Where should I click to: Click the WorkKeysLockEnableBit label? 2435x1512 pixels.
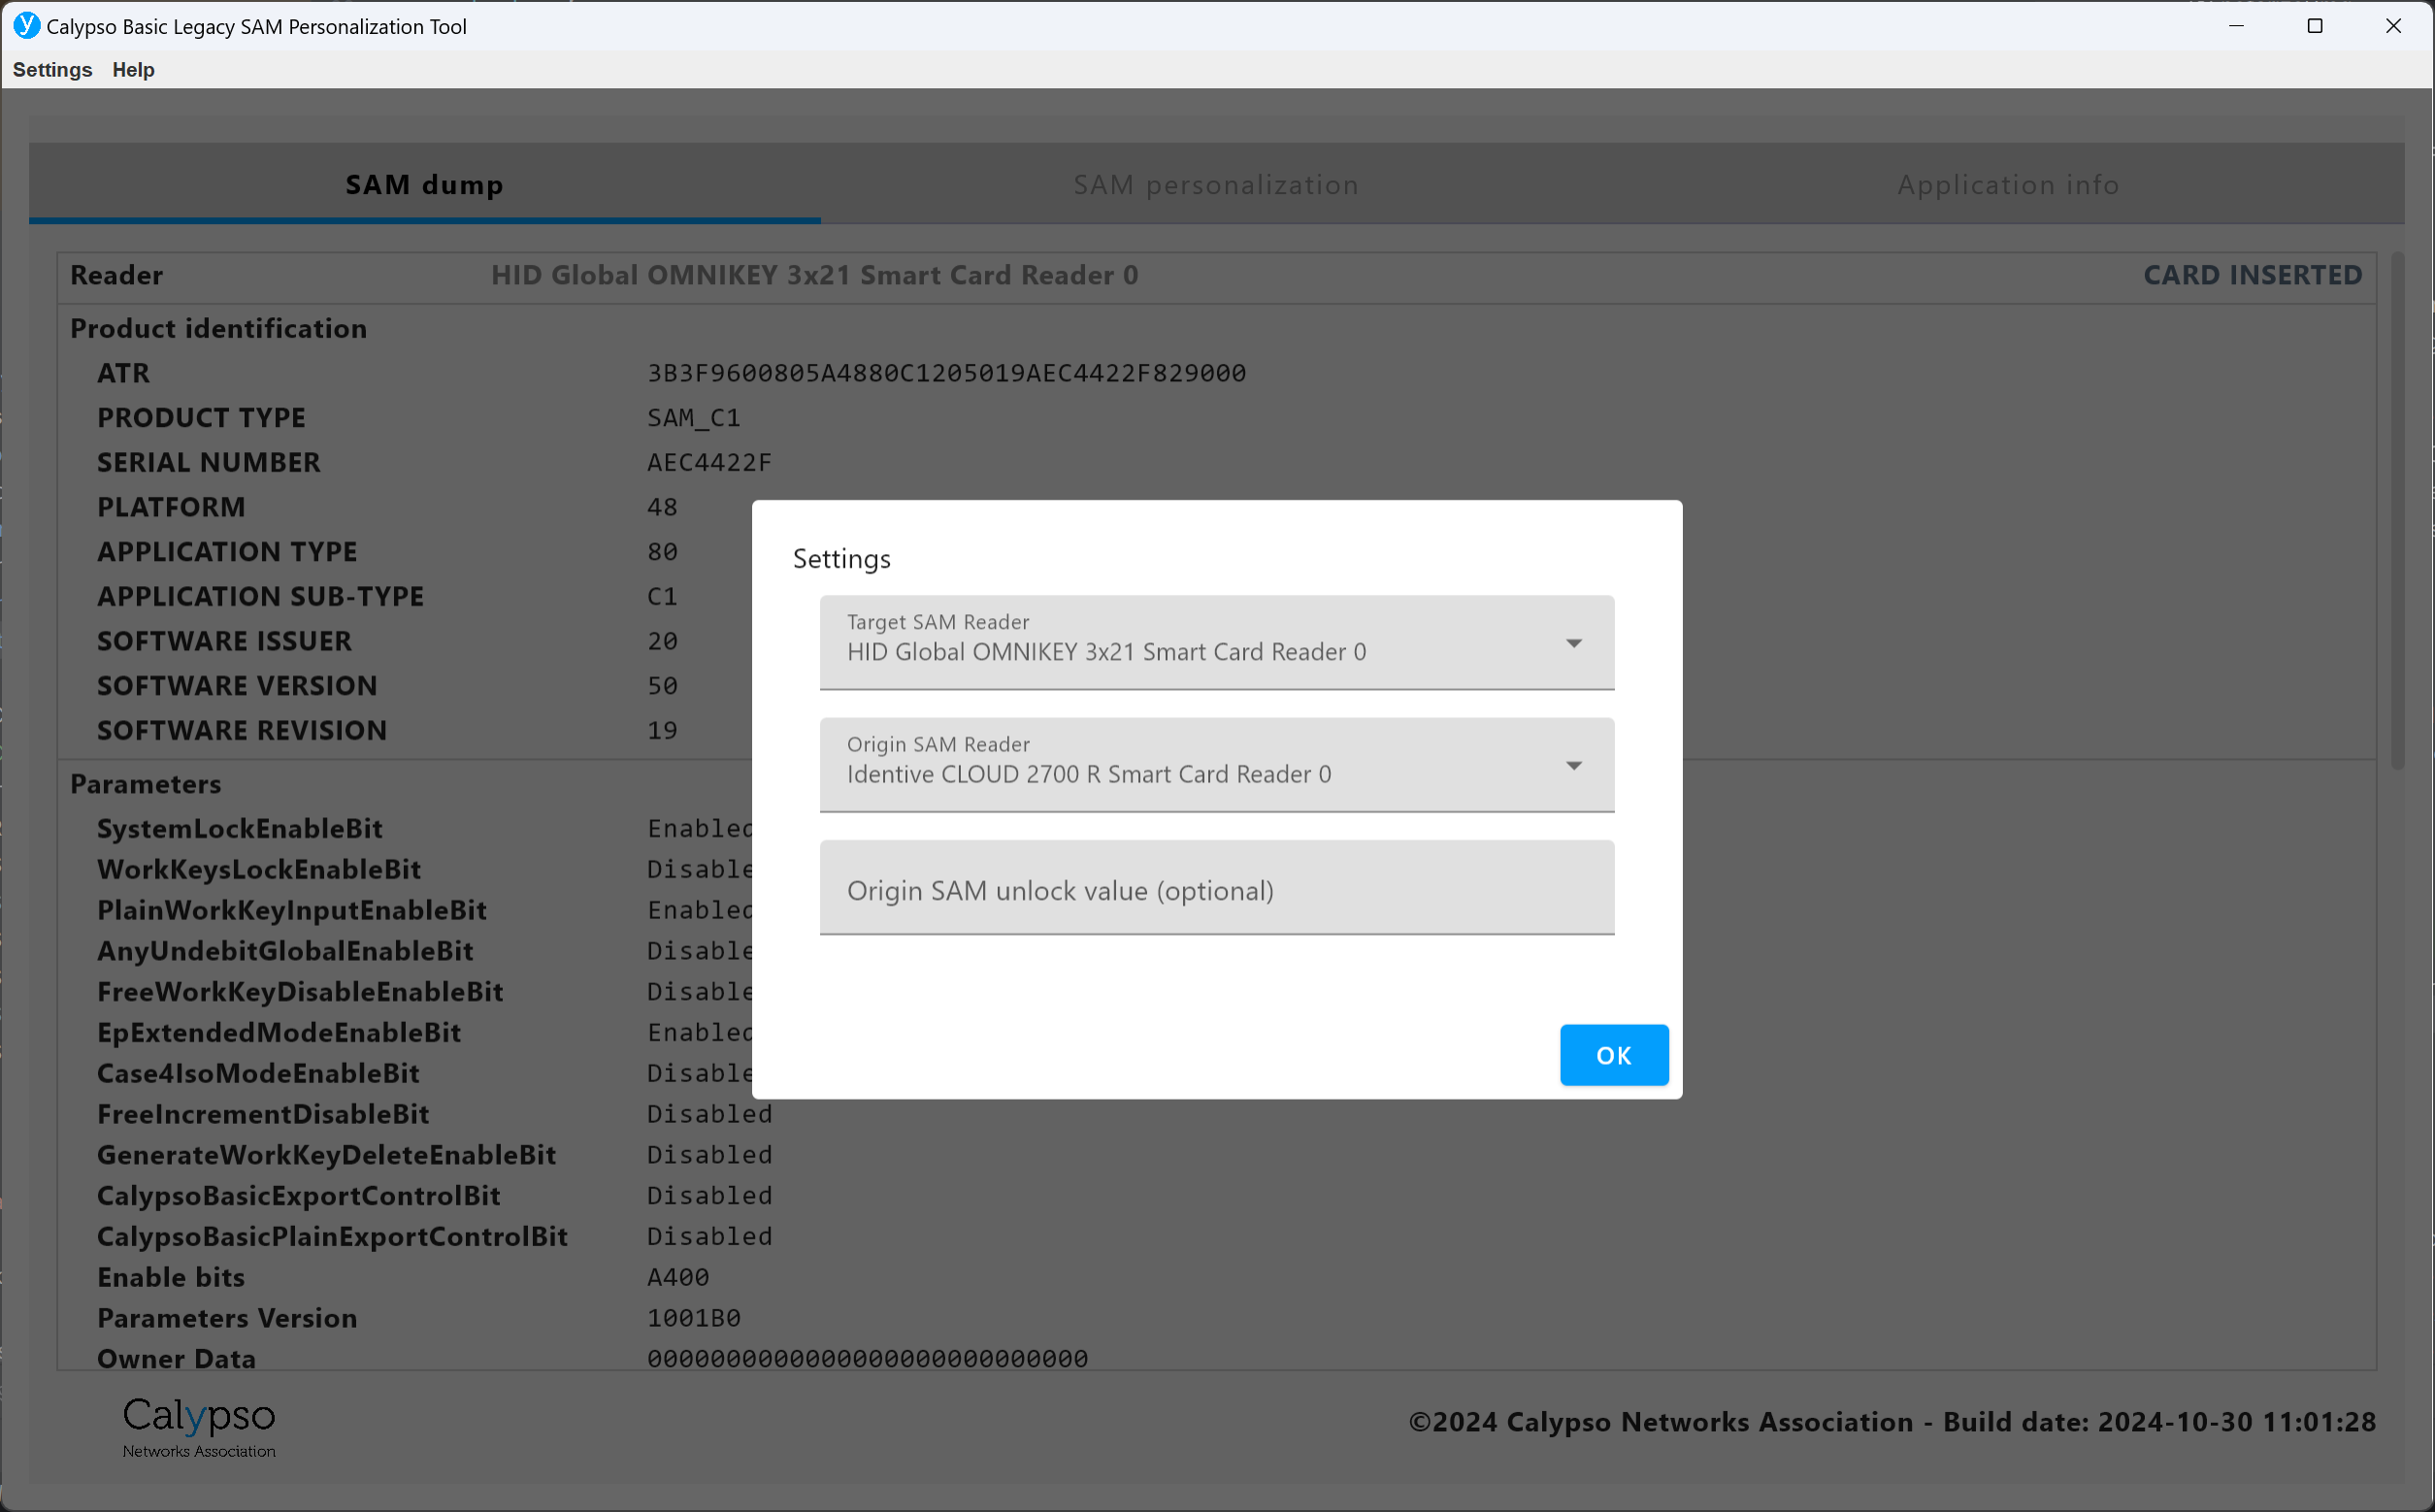tap(259, 870)
